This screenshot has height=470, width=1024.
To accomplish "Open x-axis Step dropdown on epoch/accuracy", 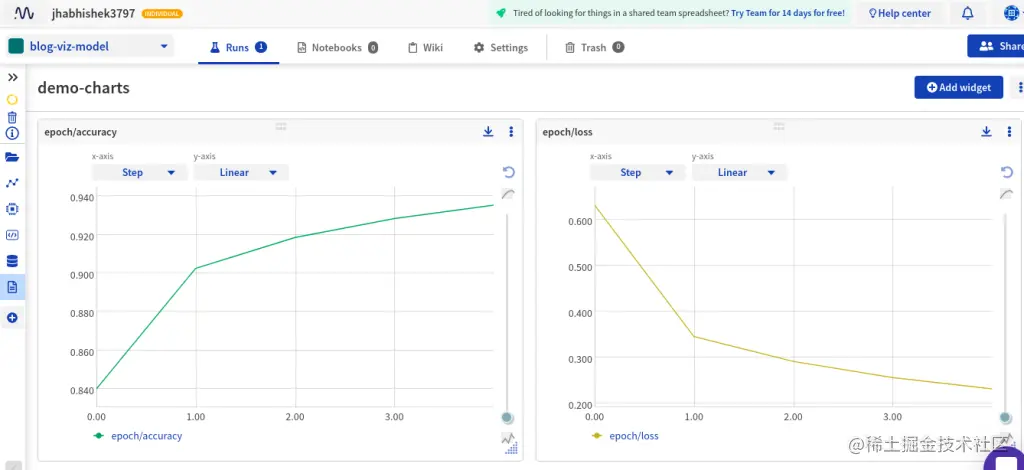I will (x=139, y=172).
